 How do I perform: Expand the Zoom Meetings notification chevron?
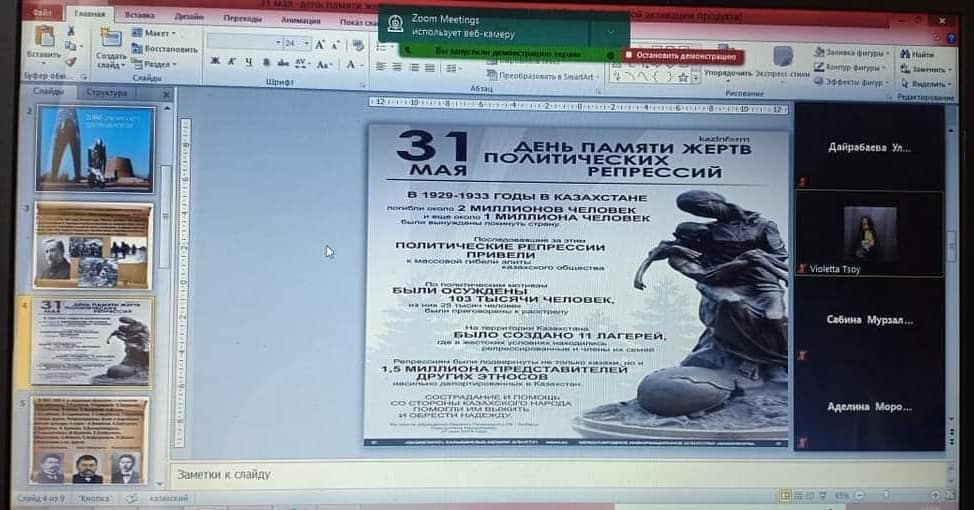[x=610, y=31]
